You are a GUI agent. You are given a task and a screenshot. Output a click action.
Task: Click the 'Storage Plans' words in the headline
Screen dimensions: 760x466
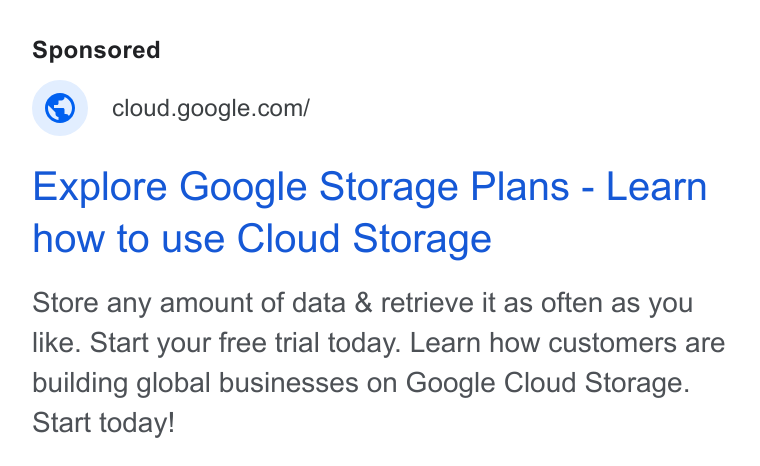[x=444, y=188]
